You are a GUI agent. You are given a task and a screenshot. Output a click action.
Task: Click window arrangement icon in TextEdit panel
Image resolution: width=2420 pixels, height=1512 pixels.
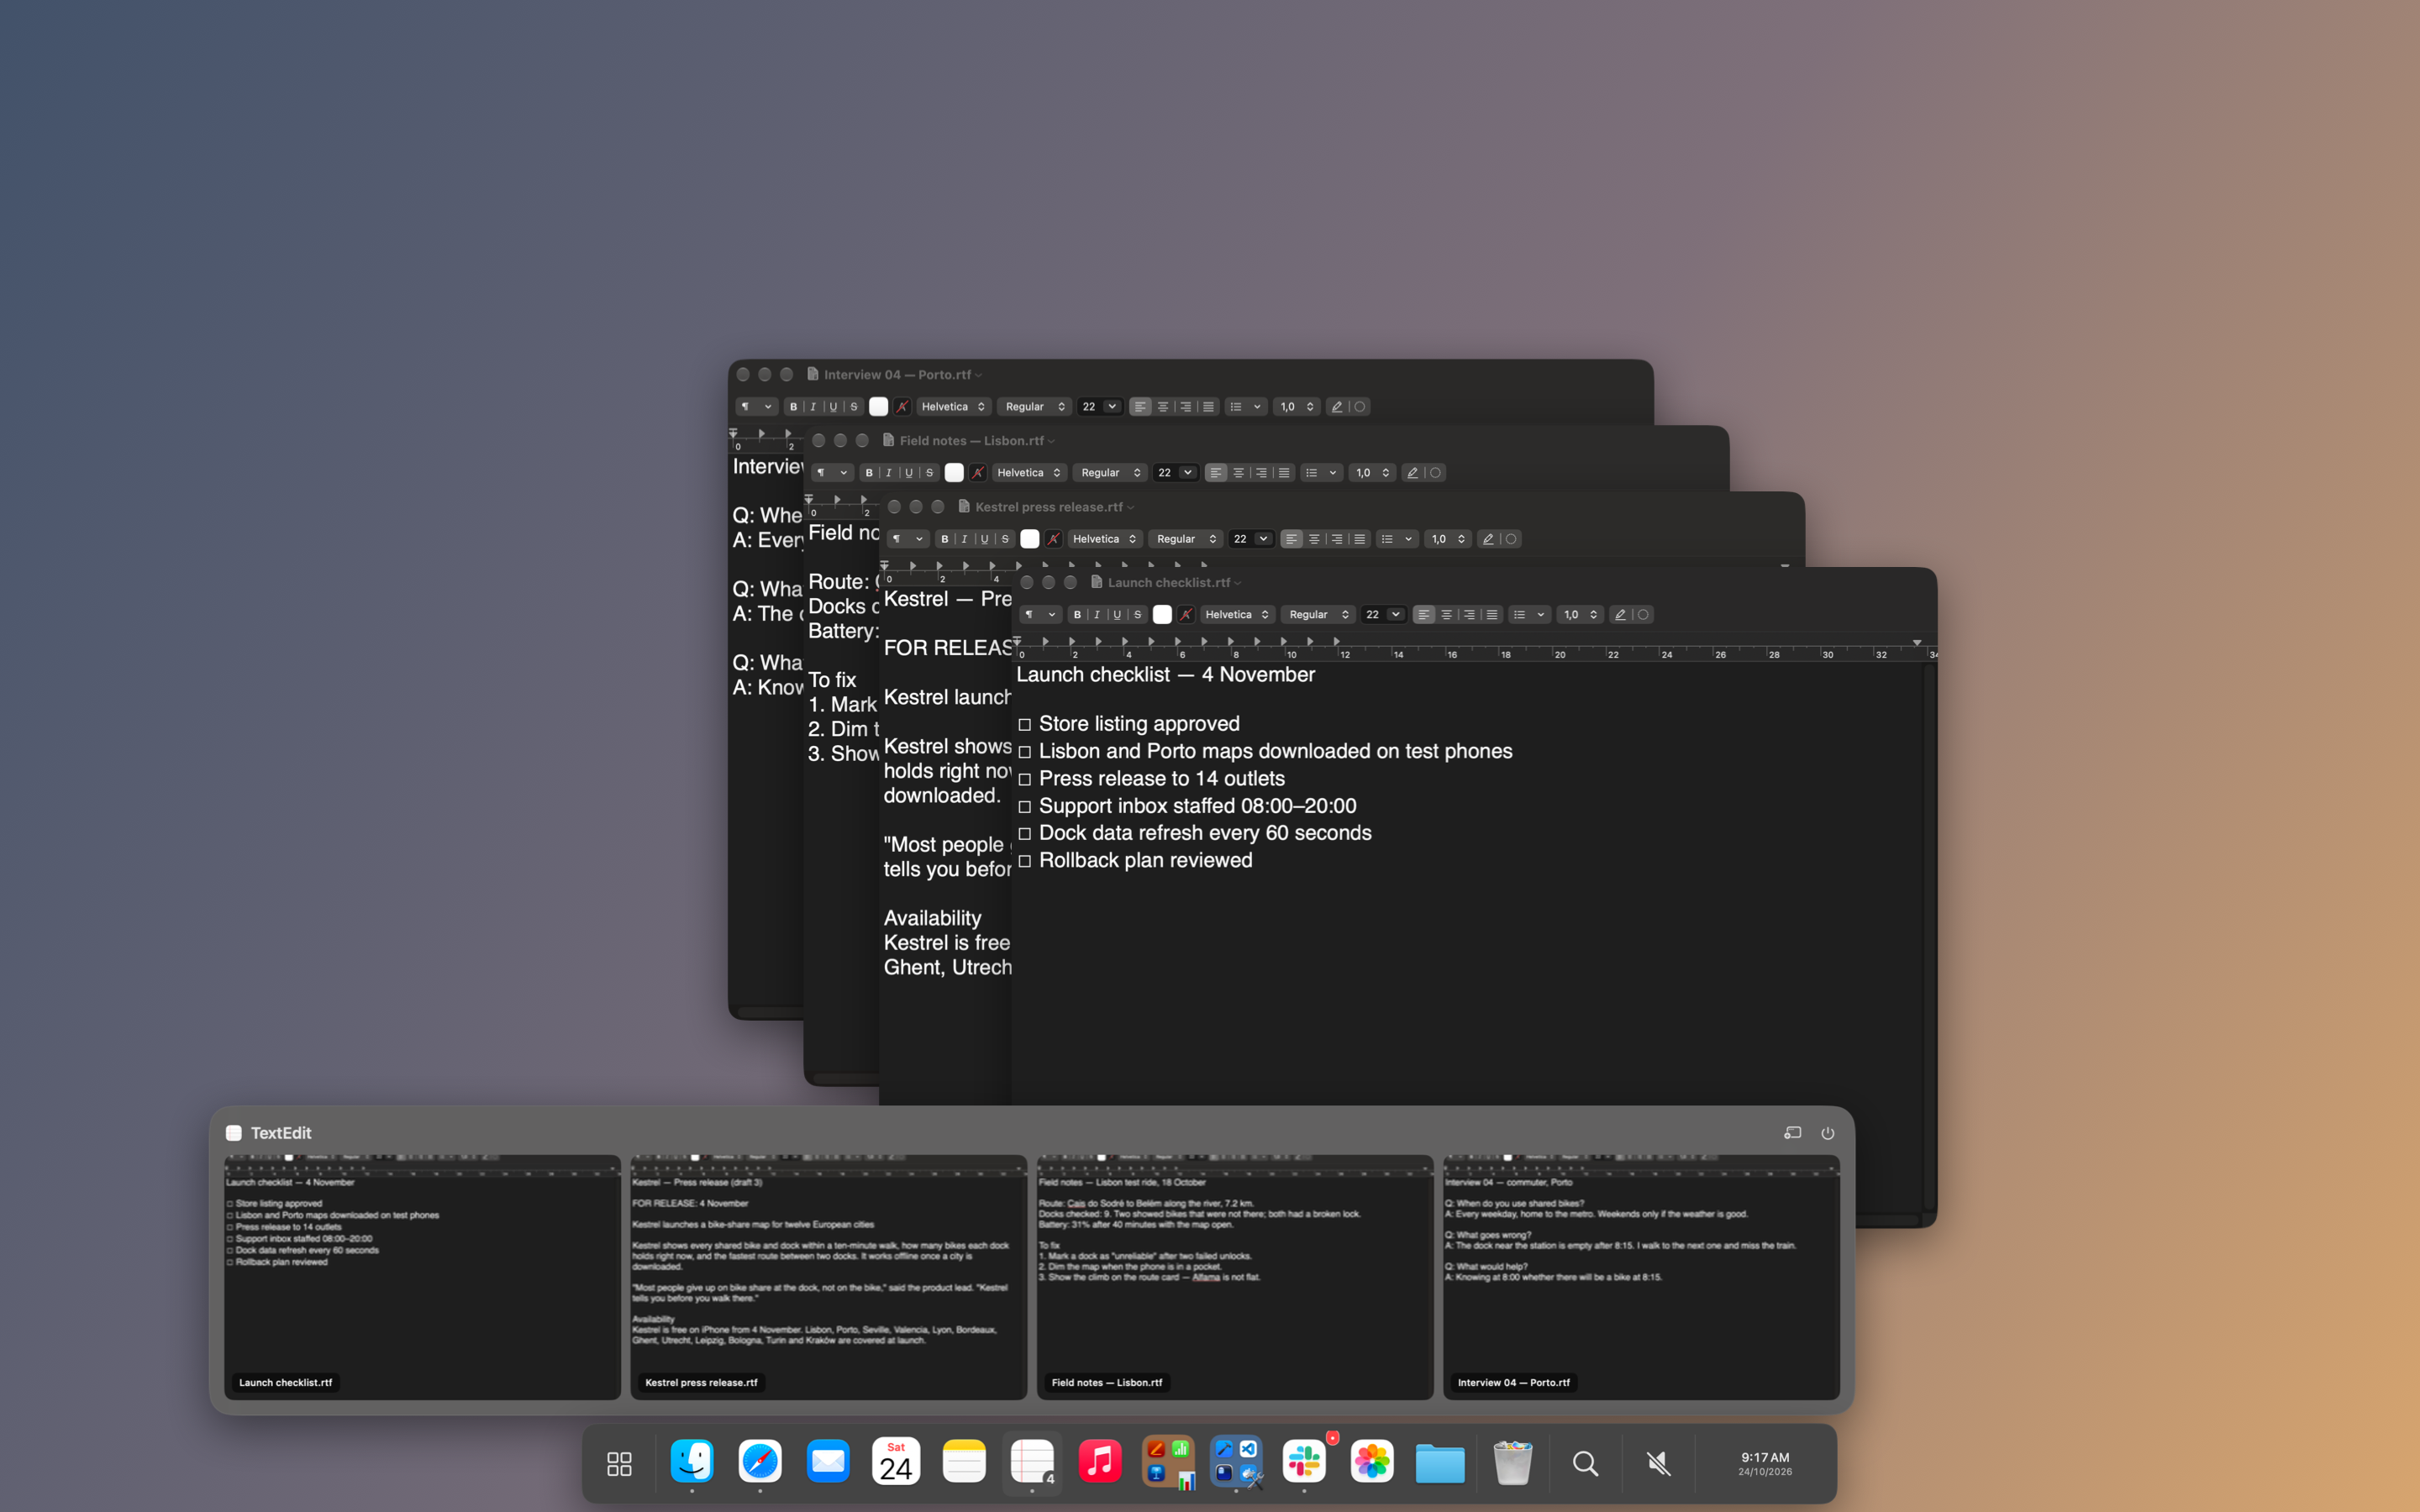[1792, 1133]
